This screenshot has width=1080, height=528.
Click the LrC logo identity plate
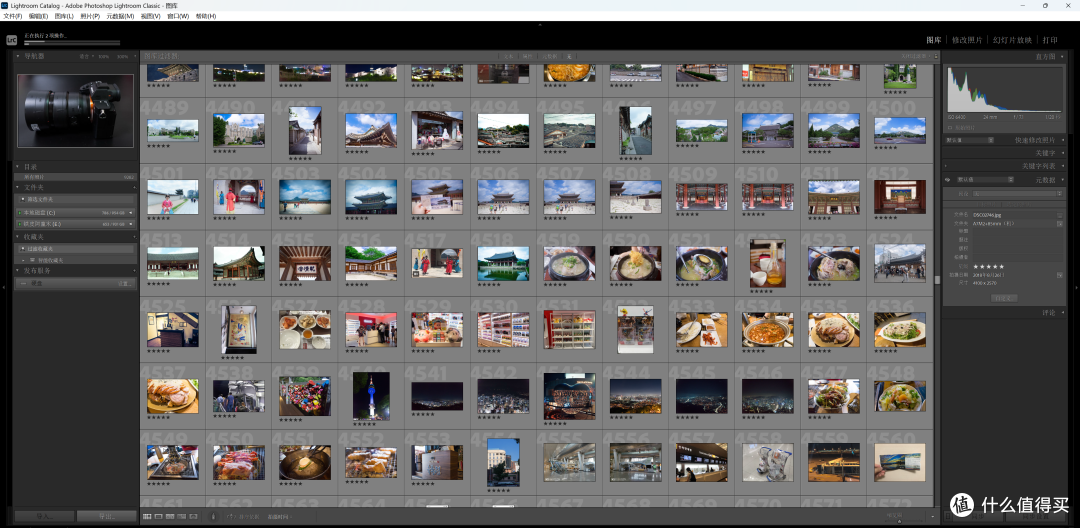(x=12, y=40)
